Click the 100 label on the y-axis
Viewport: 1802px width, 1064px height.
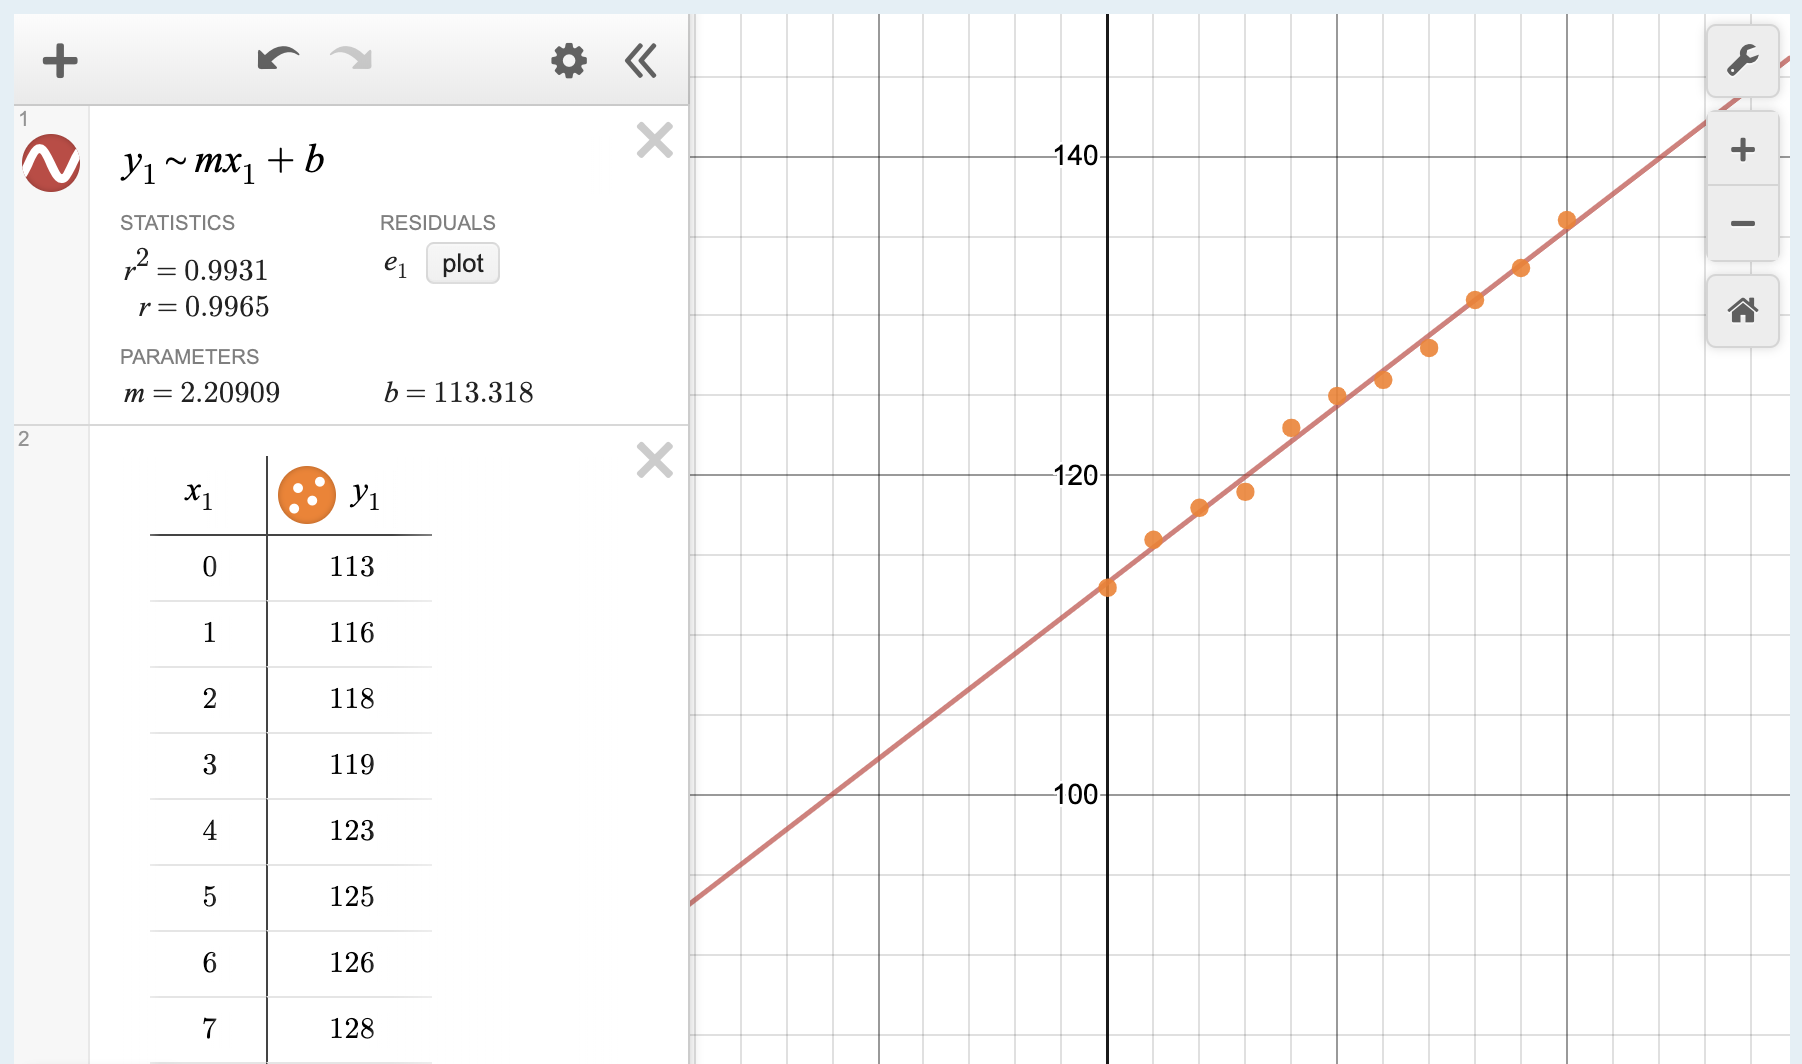pos(1076,795)
